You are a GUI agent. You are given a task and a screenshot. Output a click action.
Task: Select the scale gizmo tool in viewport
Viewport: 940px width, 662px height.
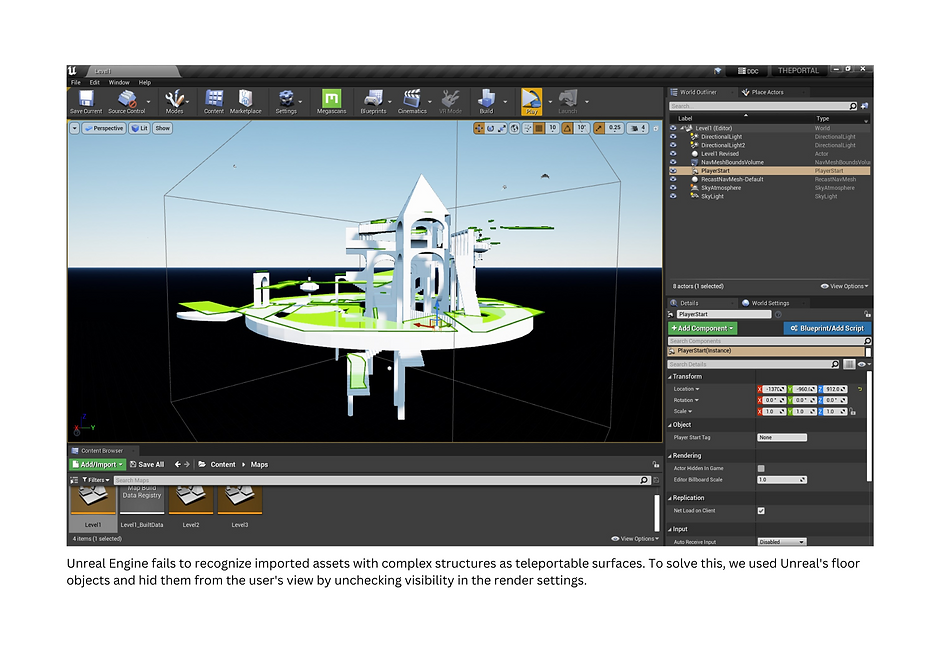(502, 128)
